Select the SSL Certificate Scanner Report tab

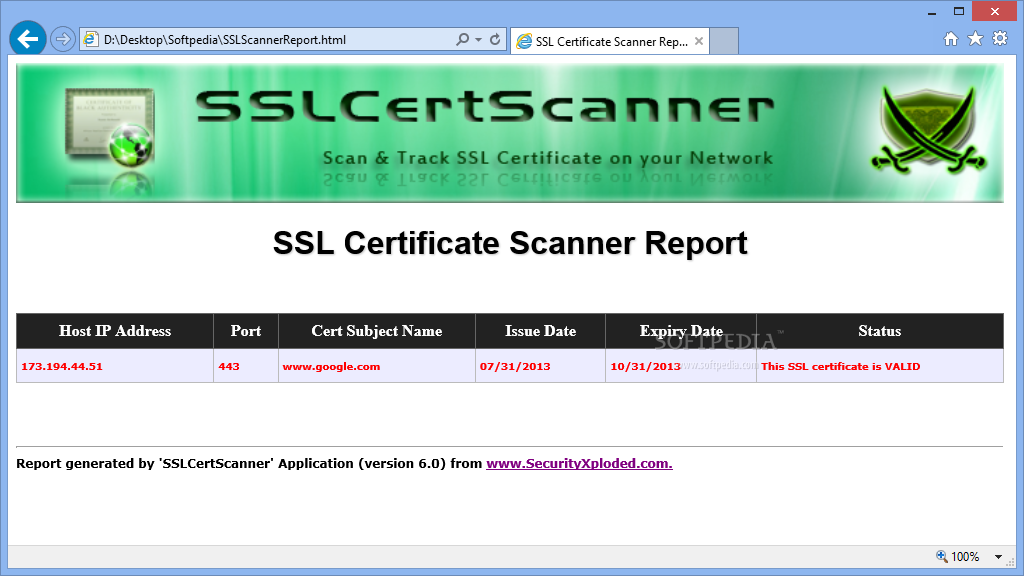610,41
